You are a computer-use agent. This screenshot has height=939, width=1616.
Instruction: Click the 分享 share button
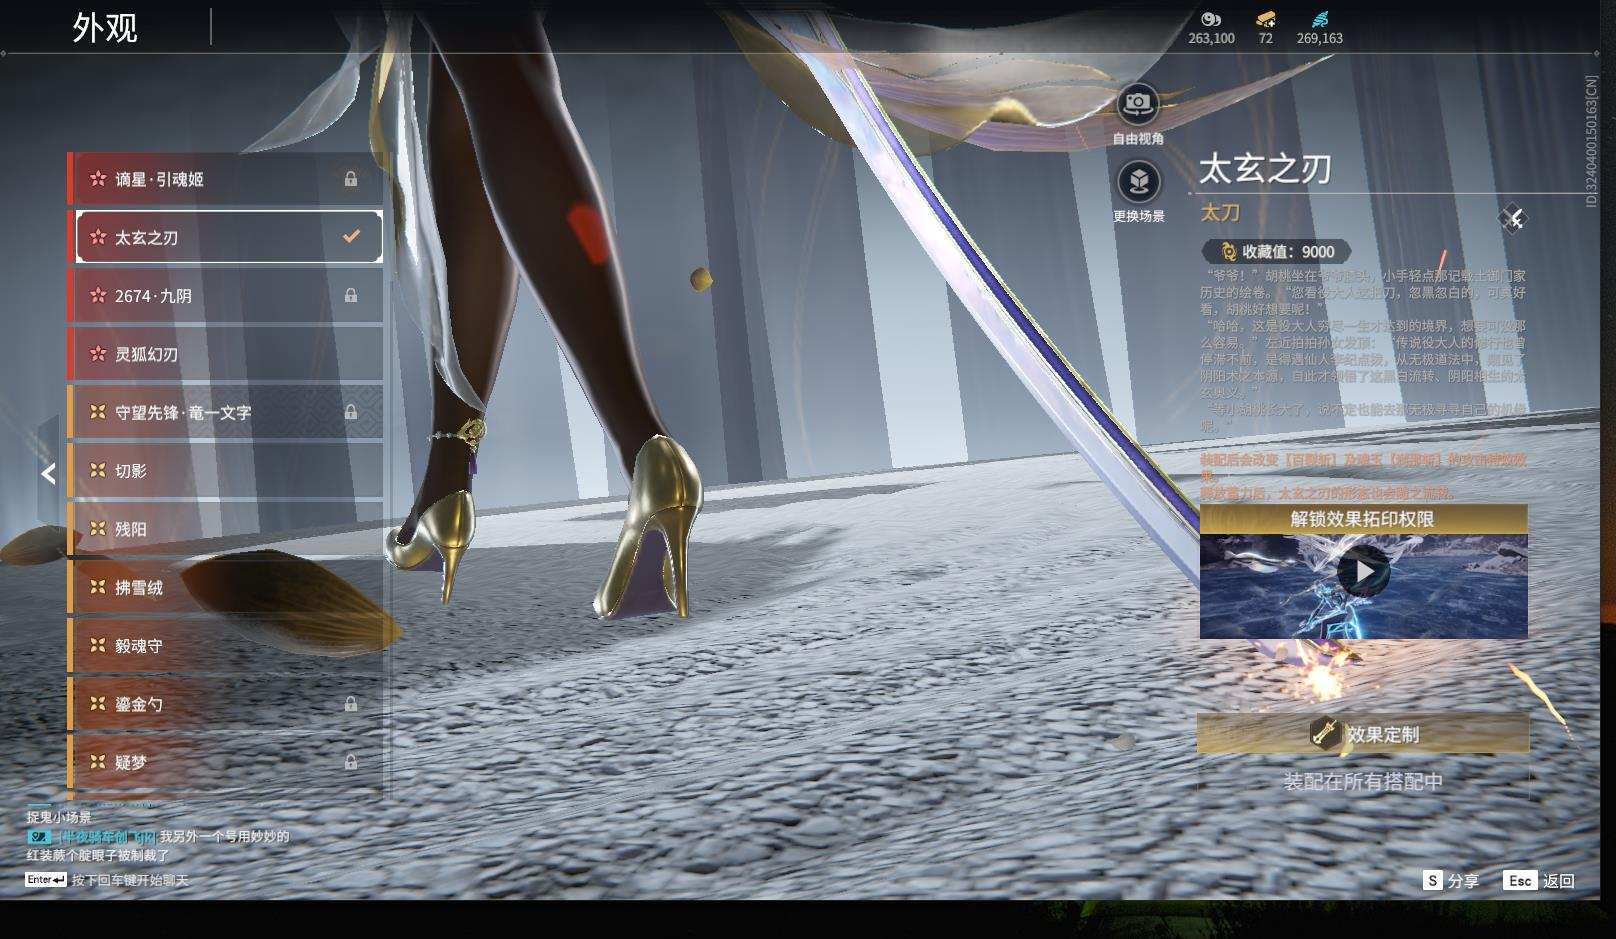(x=1451, y=881)
